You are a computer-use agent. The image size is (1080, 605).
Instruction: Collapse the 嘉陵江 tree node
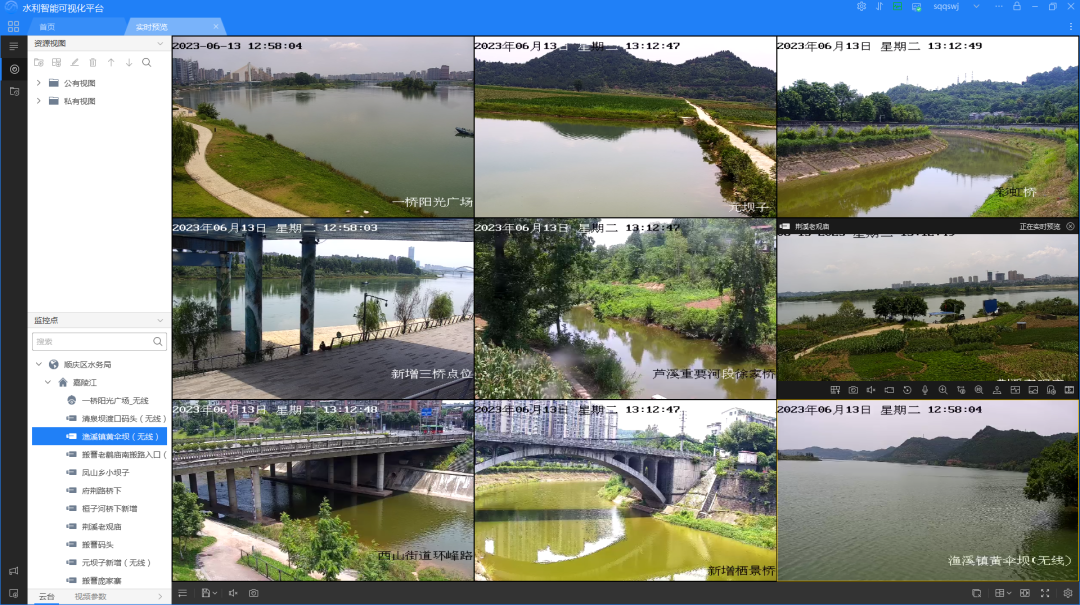47,382
